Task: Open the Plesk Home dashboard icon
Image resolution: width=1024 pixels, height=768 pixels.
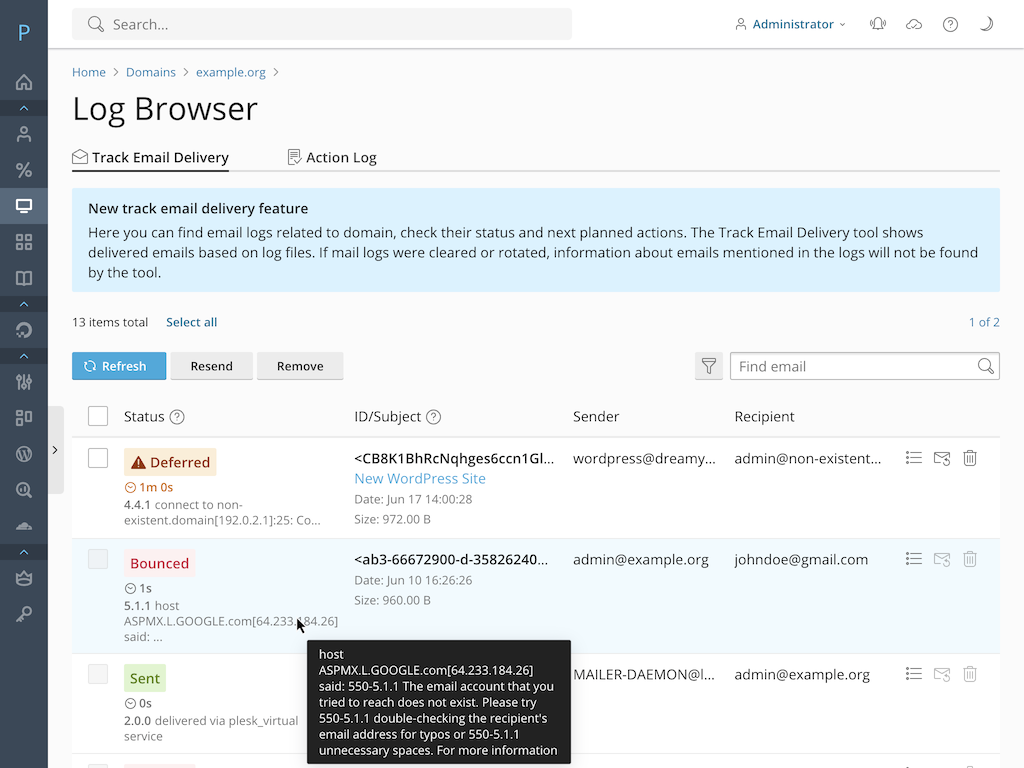Action: 22,82
